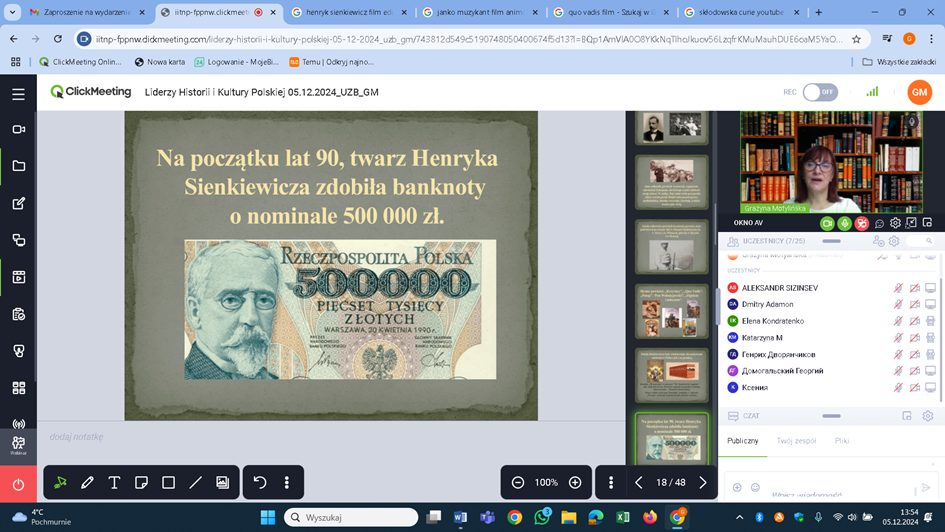Toggle microphone for ALEKSANDR SIZINSEV
Image resolution: width=945 pixels, height=532 pixels.
[x=898, y=288]
